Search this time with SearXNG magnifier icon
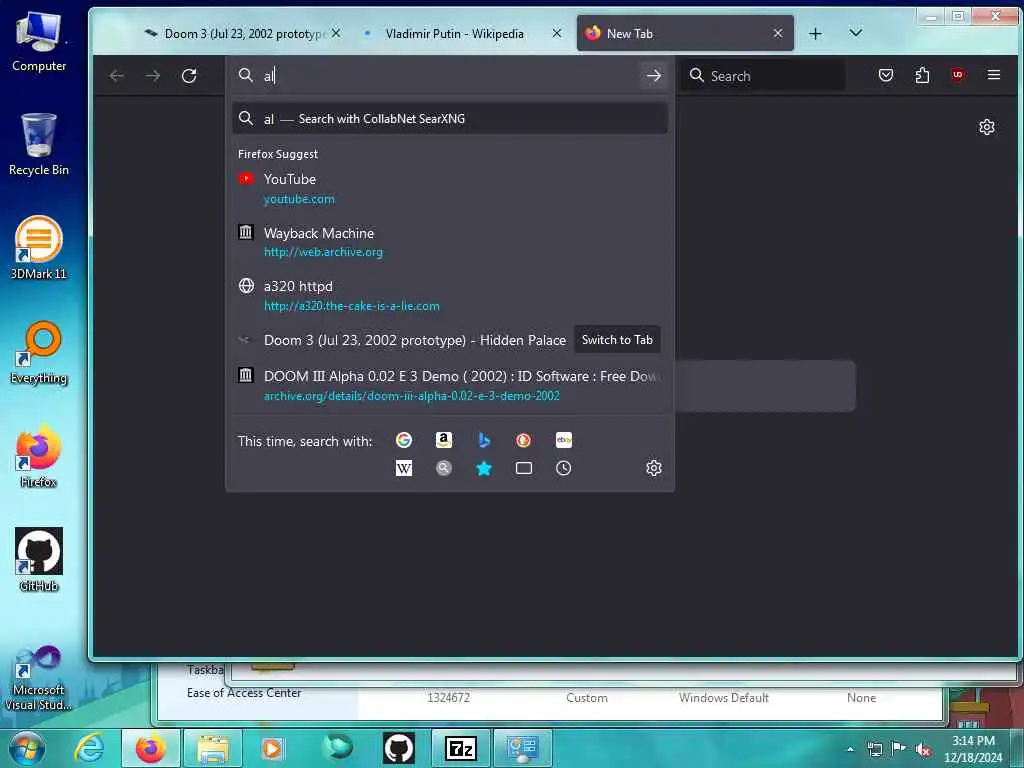 coord(443,468)
